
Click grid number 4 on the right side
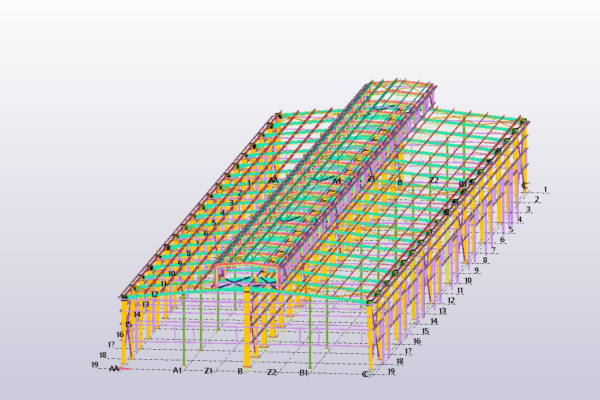pos(520,220)
